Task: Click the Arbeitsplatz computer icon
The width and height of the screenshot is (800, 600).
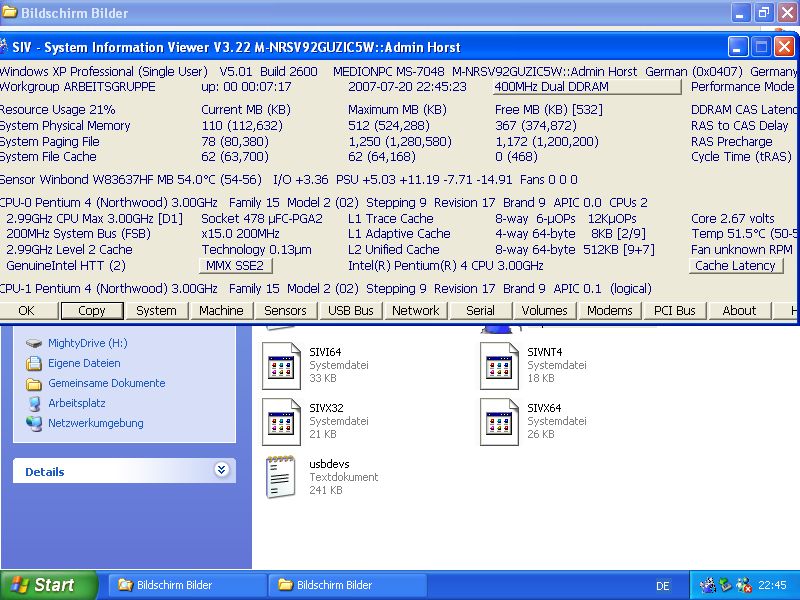Action: [x=34, y=404]
